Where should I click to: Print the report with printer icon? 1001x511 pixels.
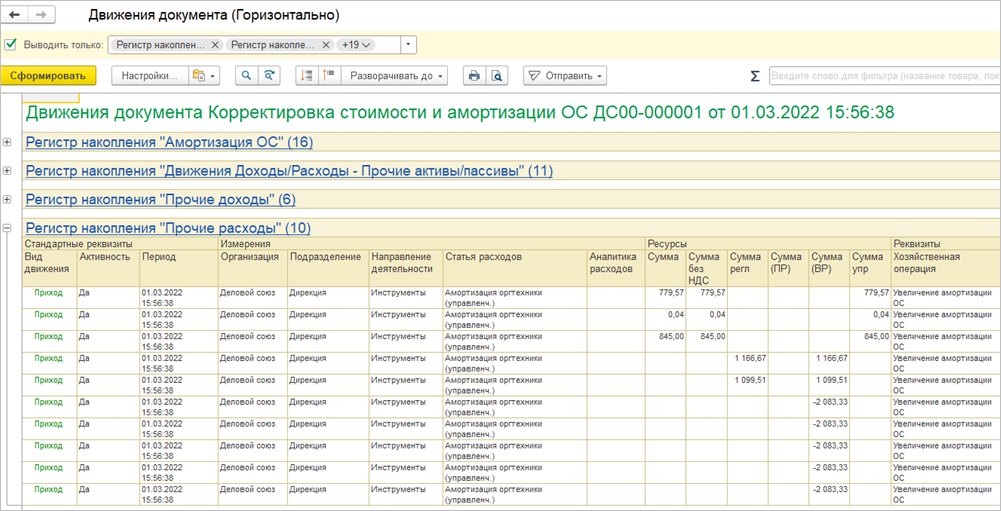point(474,76)
